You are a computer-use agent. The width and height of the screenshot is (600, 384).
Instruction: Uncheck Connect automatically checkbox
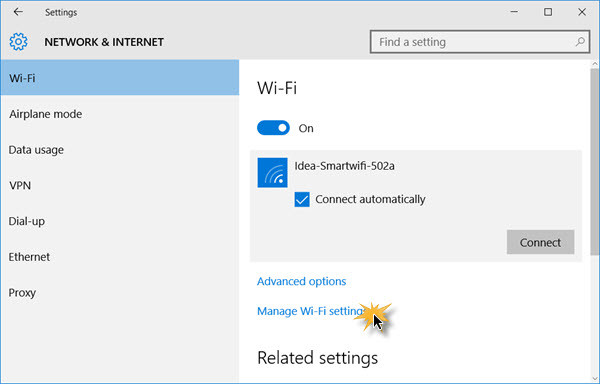tap(302, 199)
